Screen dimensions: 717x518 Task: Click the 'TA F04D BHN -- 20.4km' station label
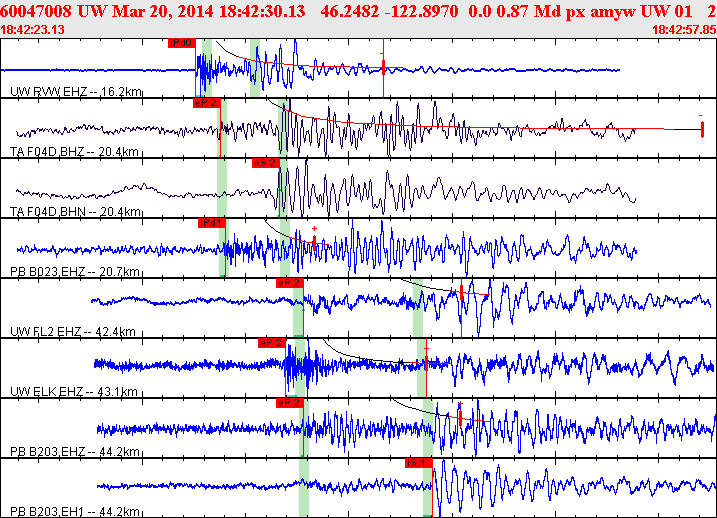(75, 212)
